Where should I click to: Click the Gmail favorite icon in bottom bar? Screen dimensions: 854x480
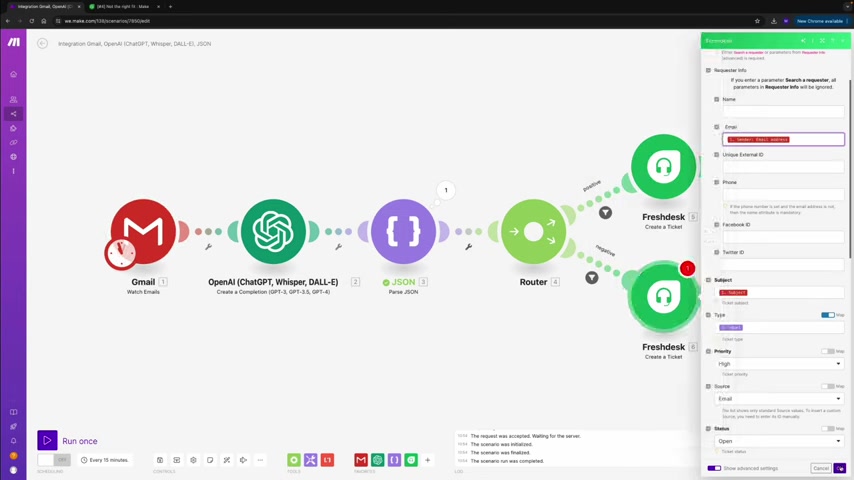pyautogui.click(x=361, y=460)
